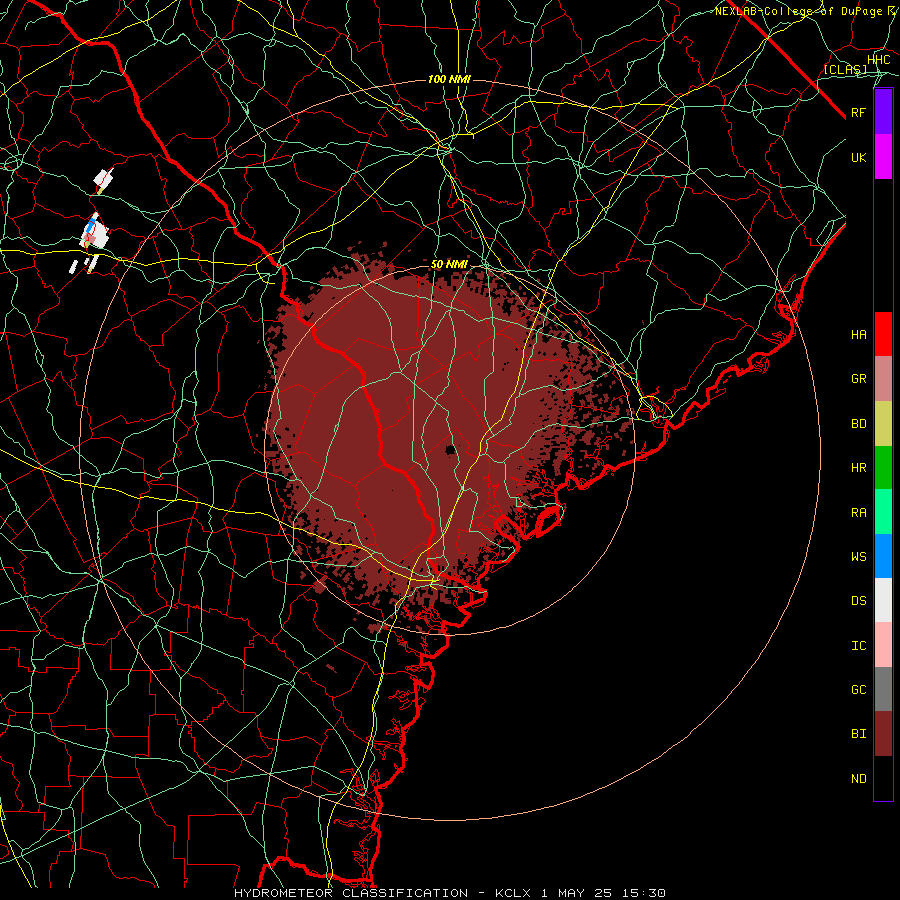Click the GR pink legend swatch

[883, 379]
